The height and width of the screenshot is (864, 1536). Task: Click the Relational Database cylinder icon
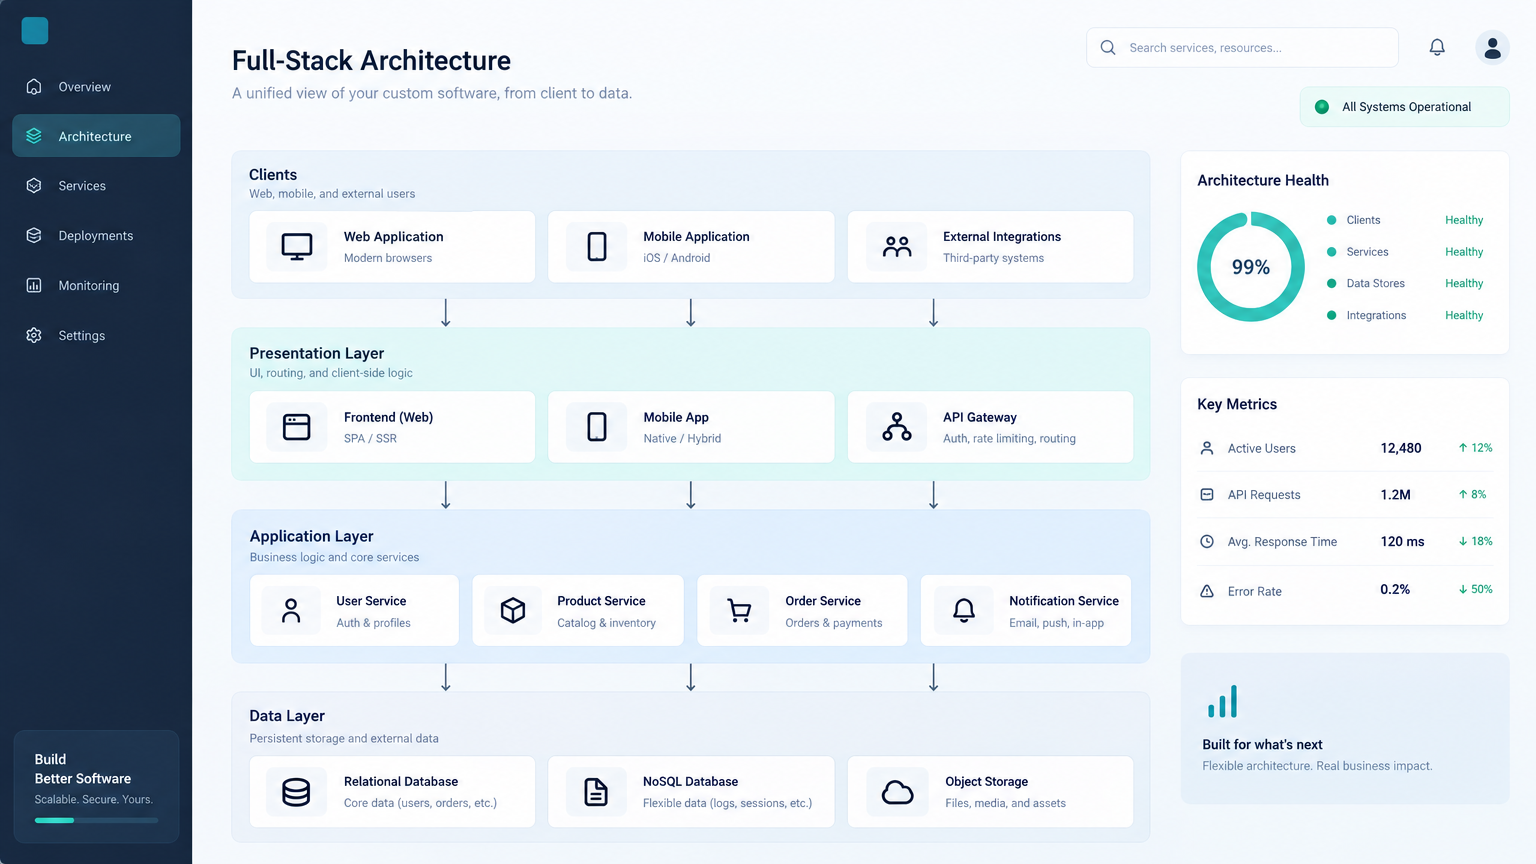[x=296, y=792]
